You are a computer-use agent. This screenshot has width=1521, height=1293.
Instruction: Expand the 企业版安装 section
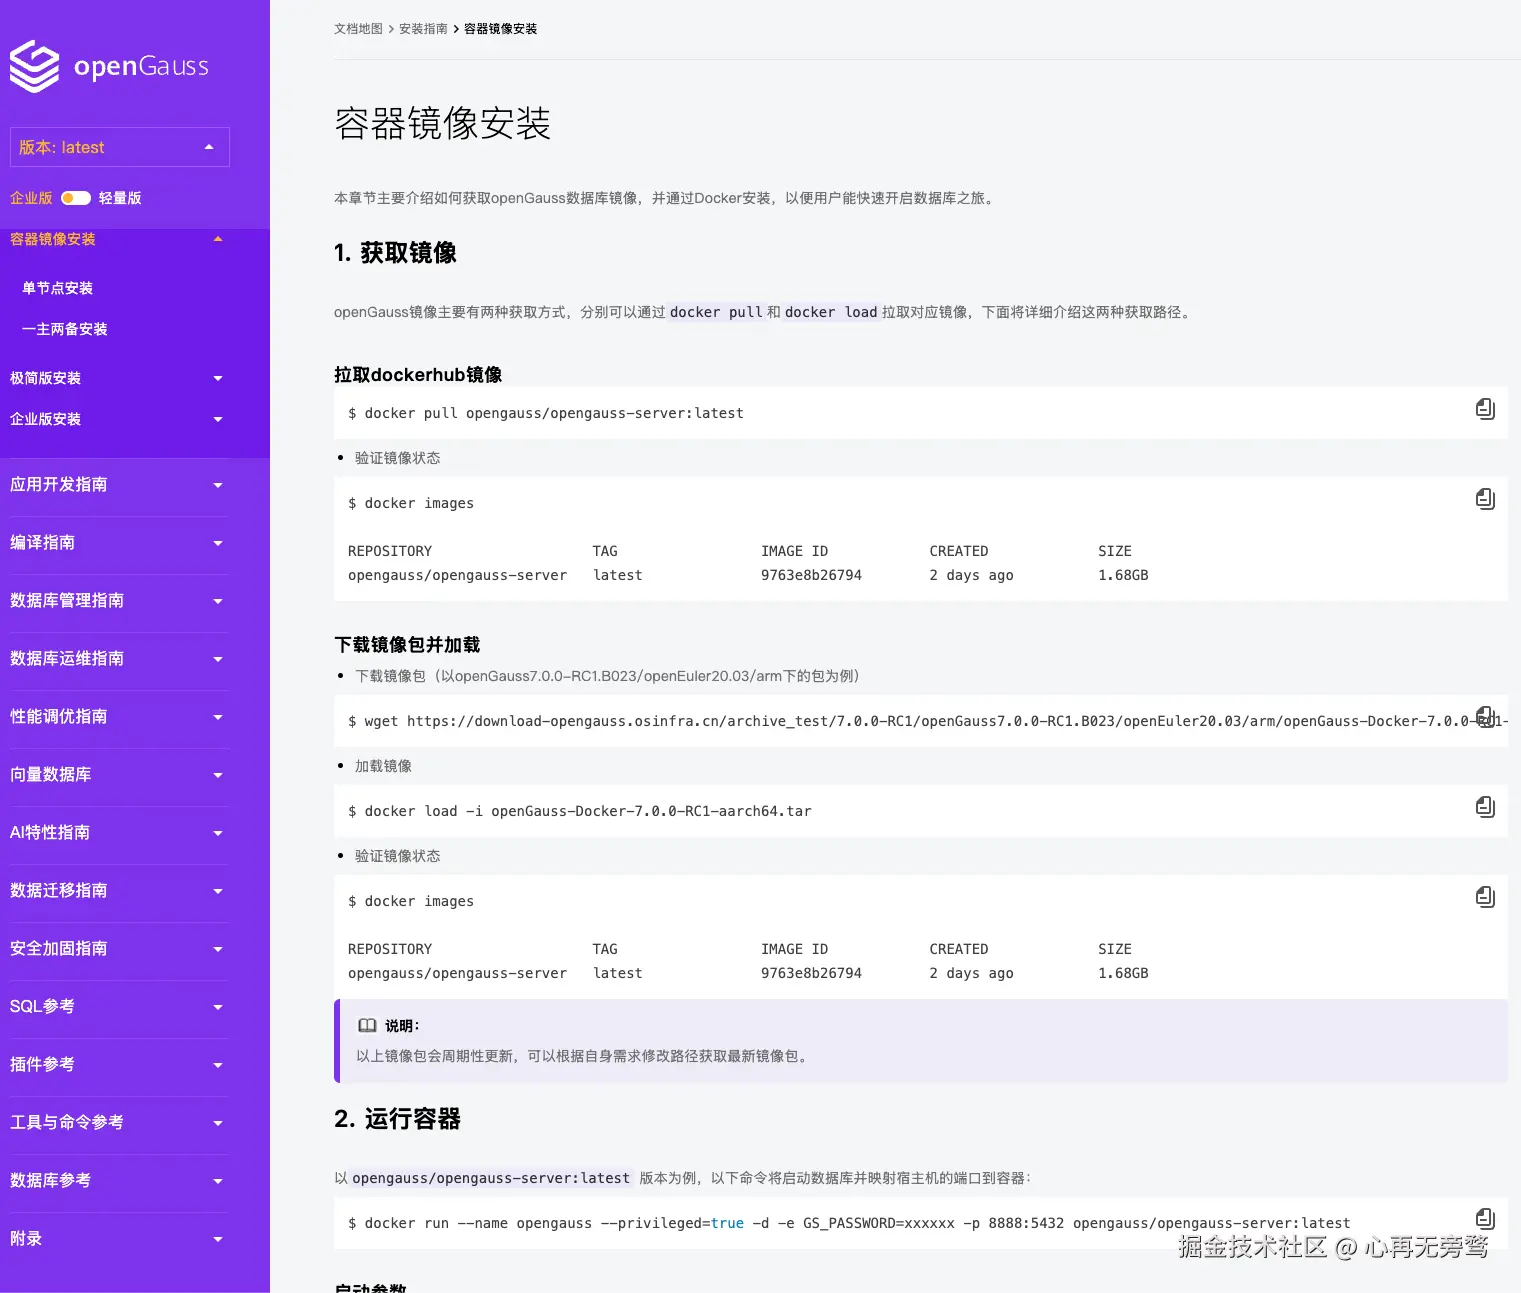[218, 419]
